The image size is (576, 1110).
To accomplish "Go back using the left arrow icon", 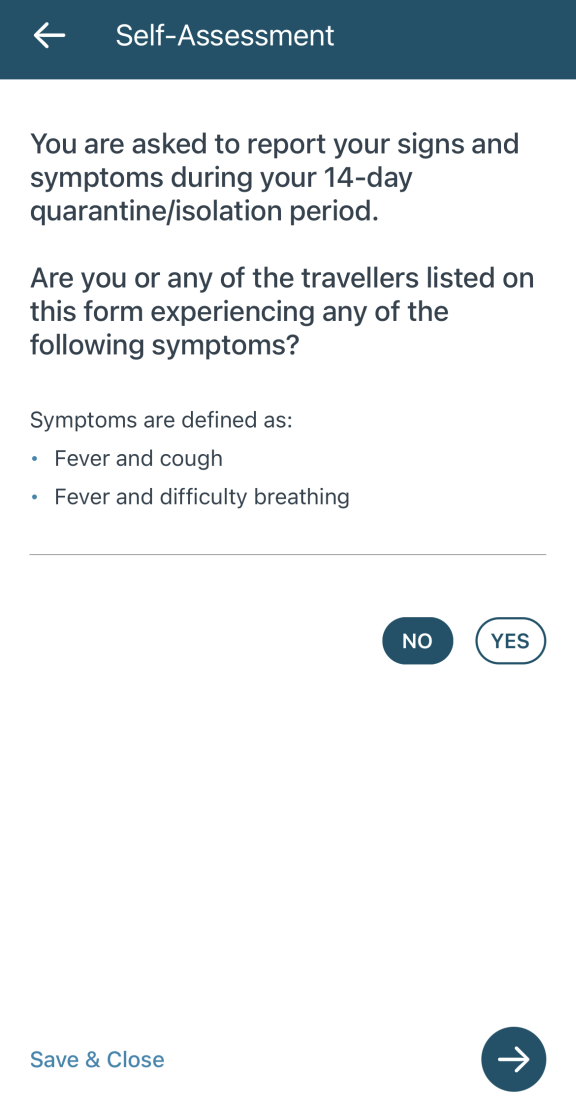I will pos(49,35).
